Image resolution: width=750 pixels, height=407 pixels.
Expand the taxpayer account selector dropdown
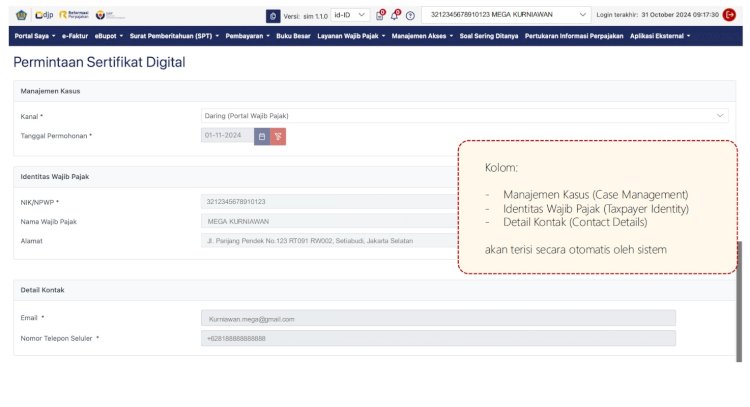point(507,15)
